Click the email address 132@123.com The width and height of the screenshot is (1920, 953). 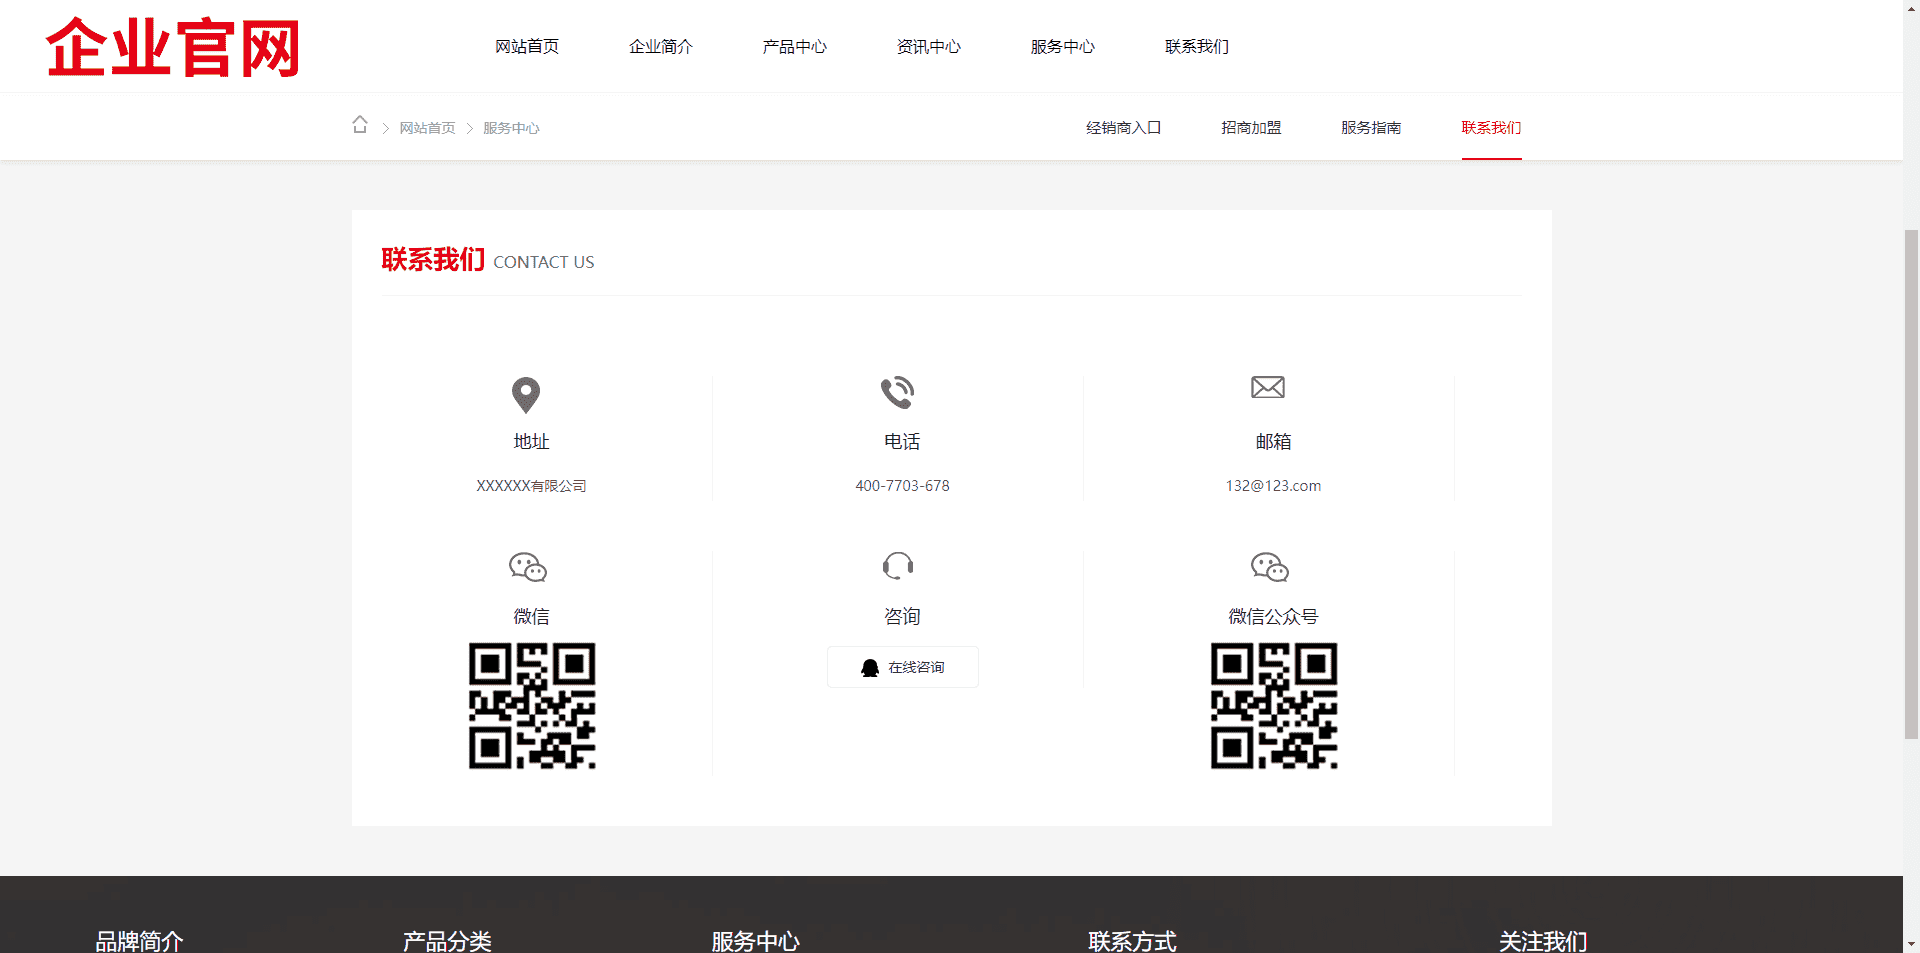[x=1273, y=486]
